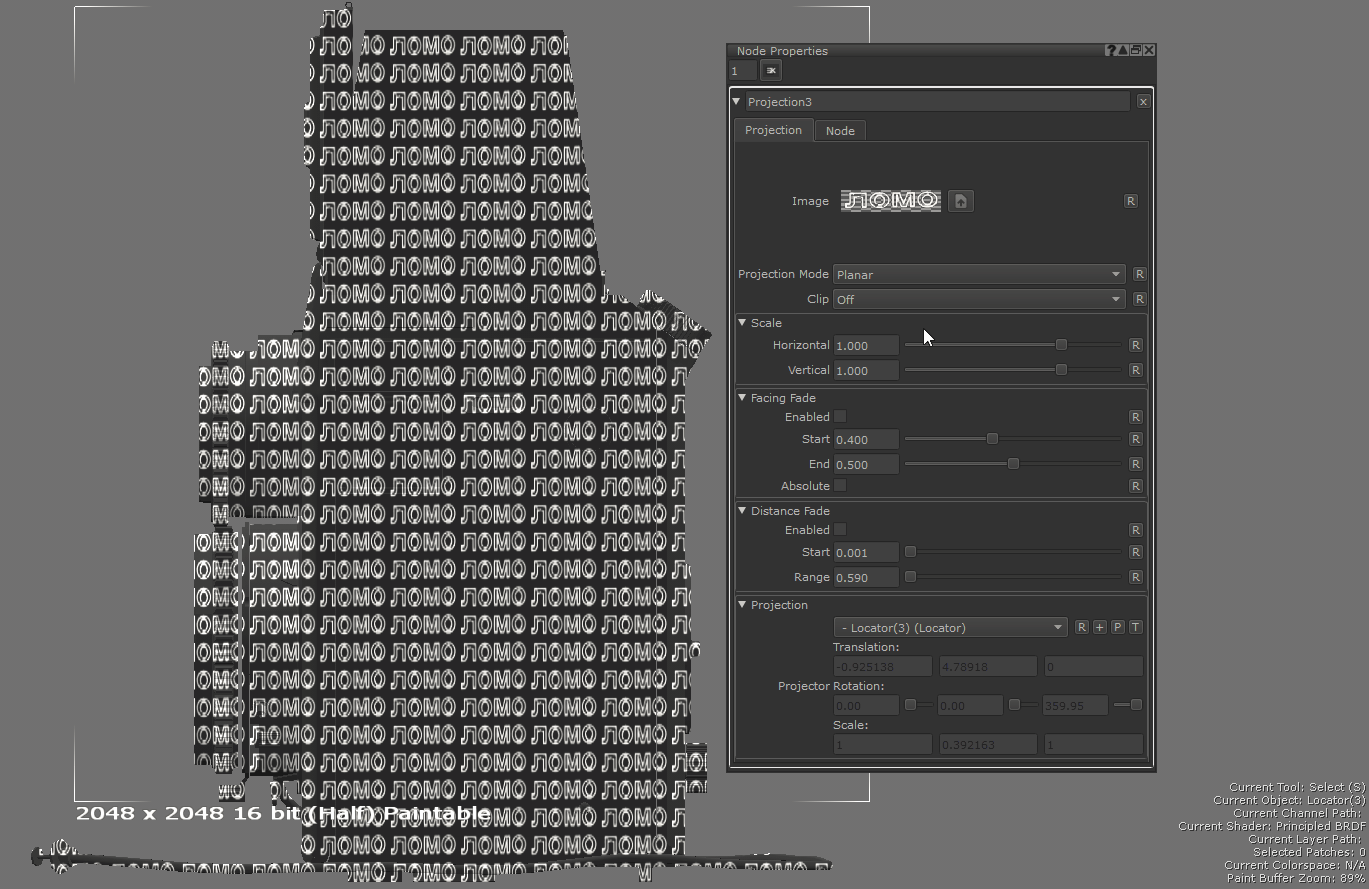Click the help question mark in Node Properties
The width and height of the screenshot is (1369, 889).
[x=1110, y=50]
